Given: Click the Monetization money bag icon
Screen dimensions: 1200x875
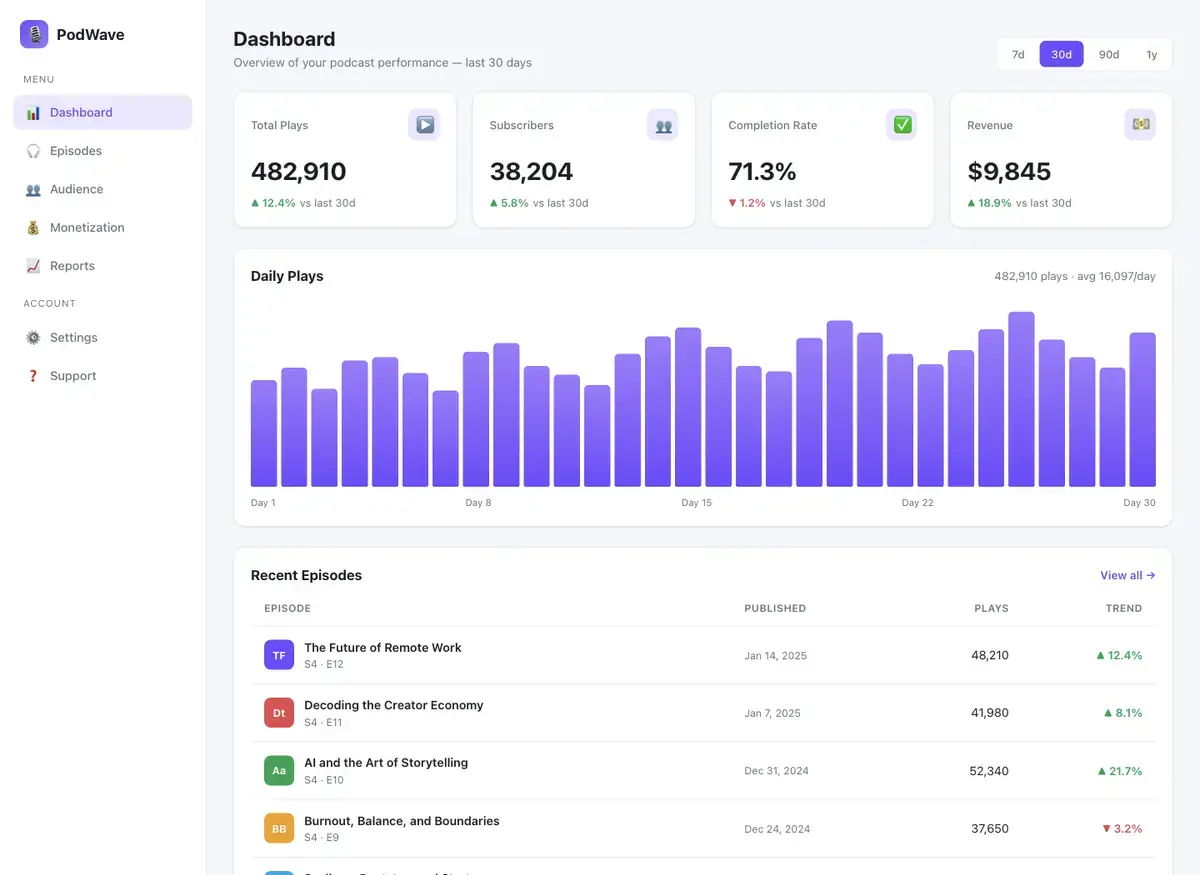Looking at the screenshot, I should [x=33, y=228].
